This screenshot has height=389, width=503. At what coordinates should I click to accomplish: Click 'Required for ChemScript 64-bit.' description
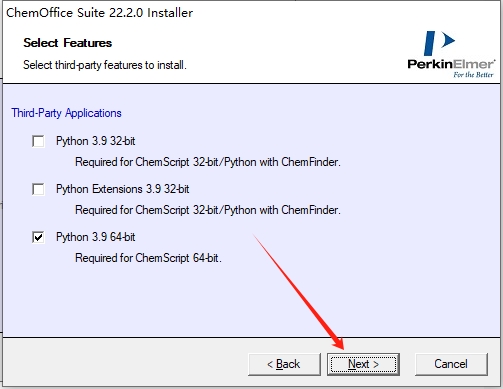point(148,258)
